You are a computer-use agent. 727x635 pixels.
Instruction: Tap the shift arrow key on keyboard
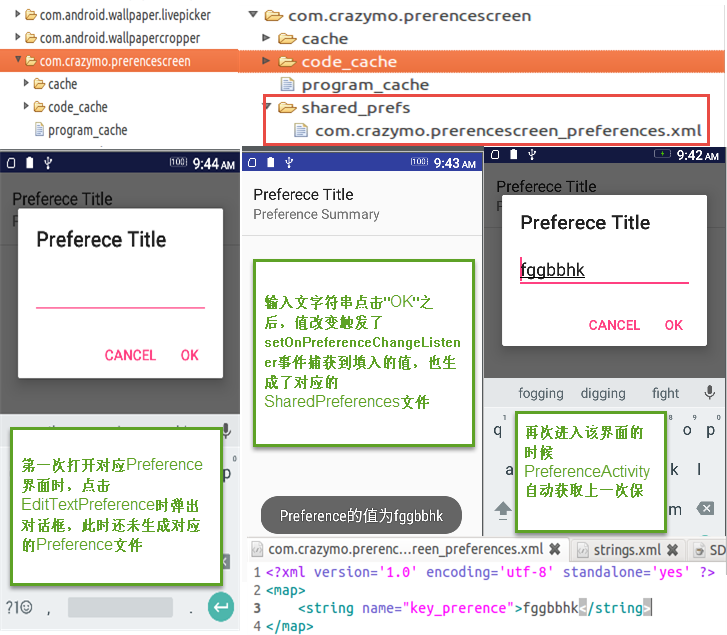[503, 511]
